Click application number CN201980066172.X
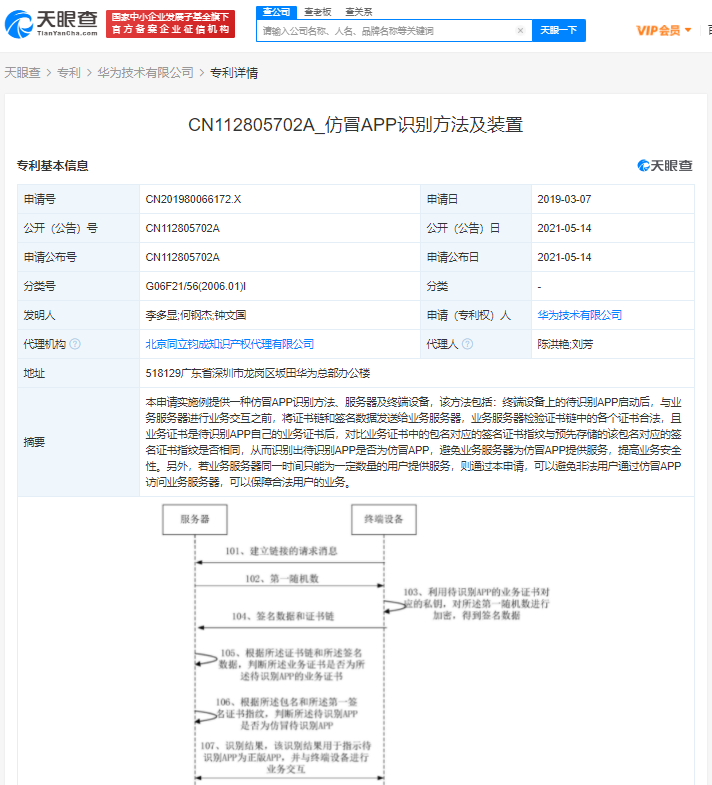Viewport: 712px width, 785px height. (x=193, y=199)
